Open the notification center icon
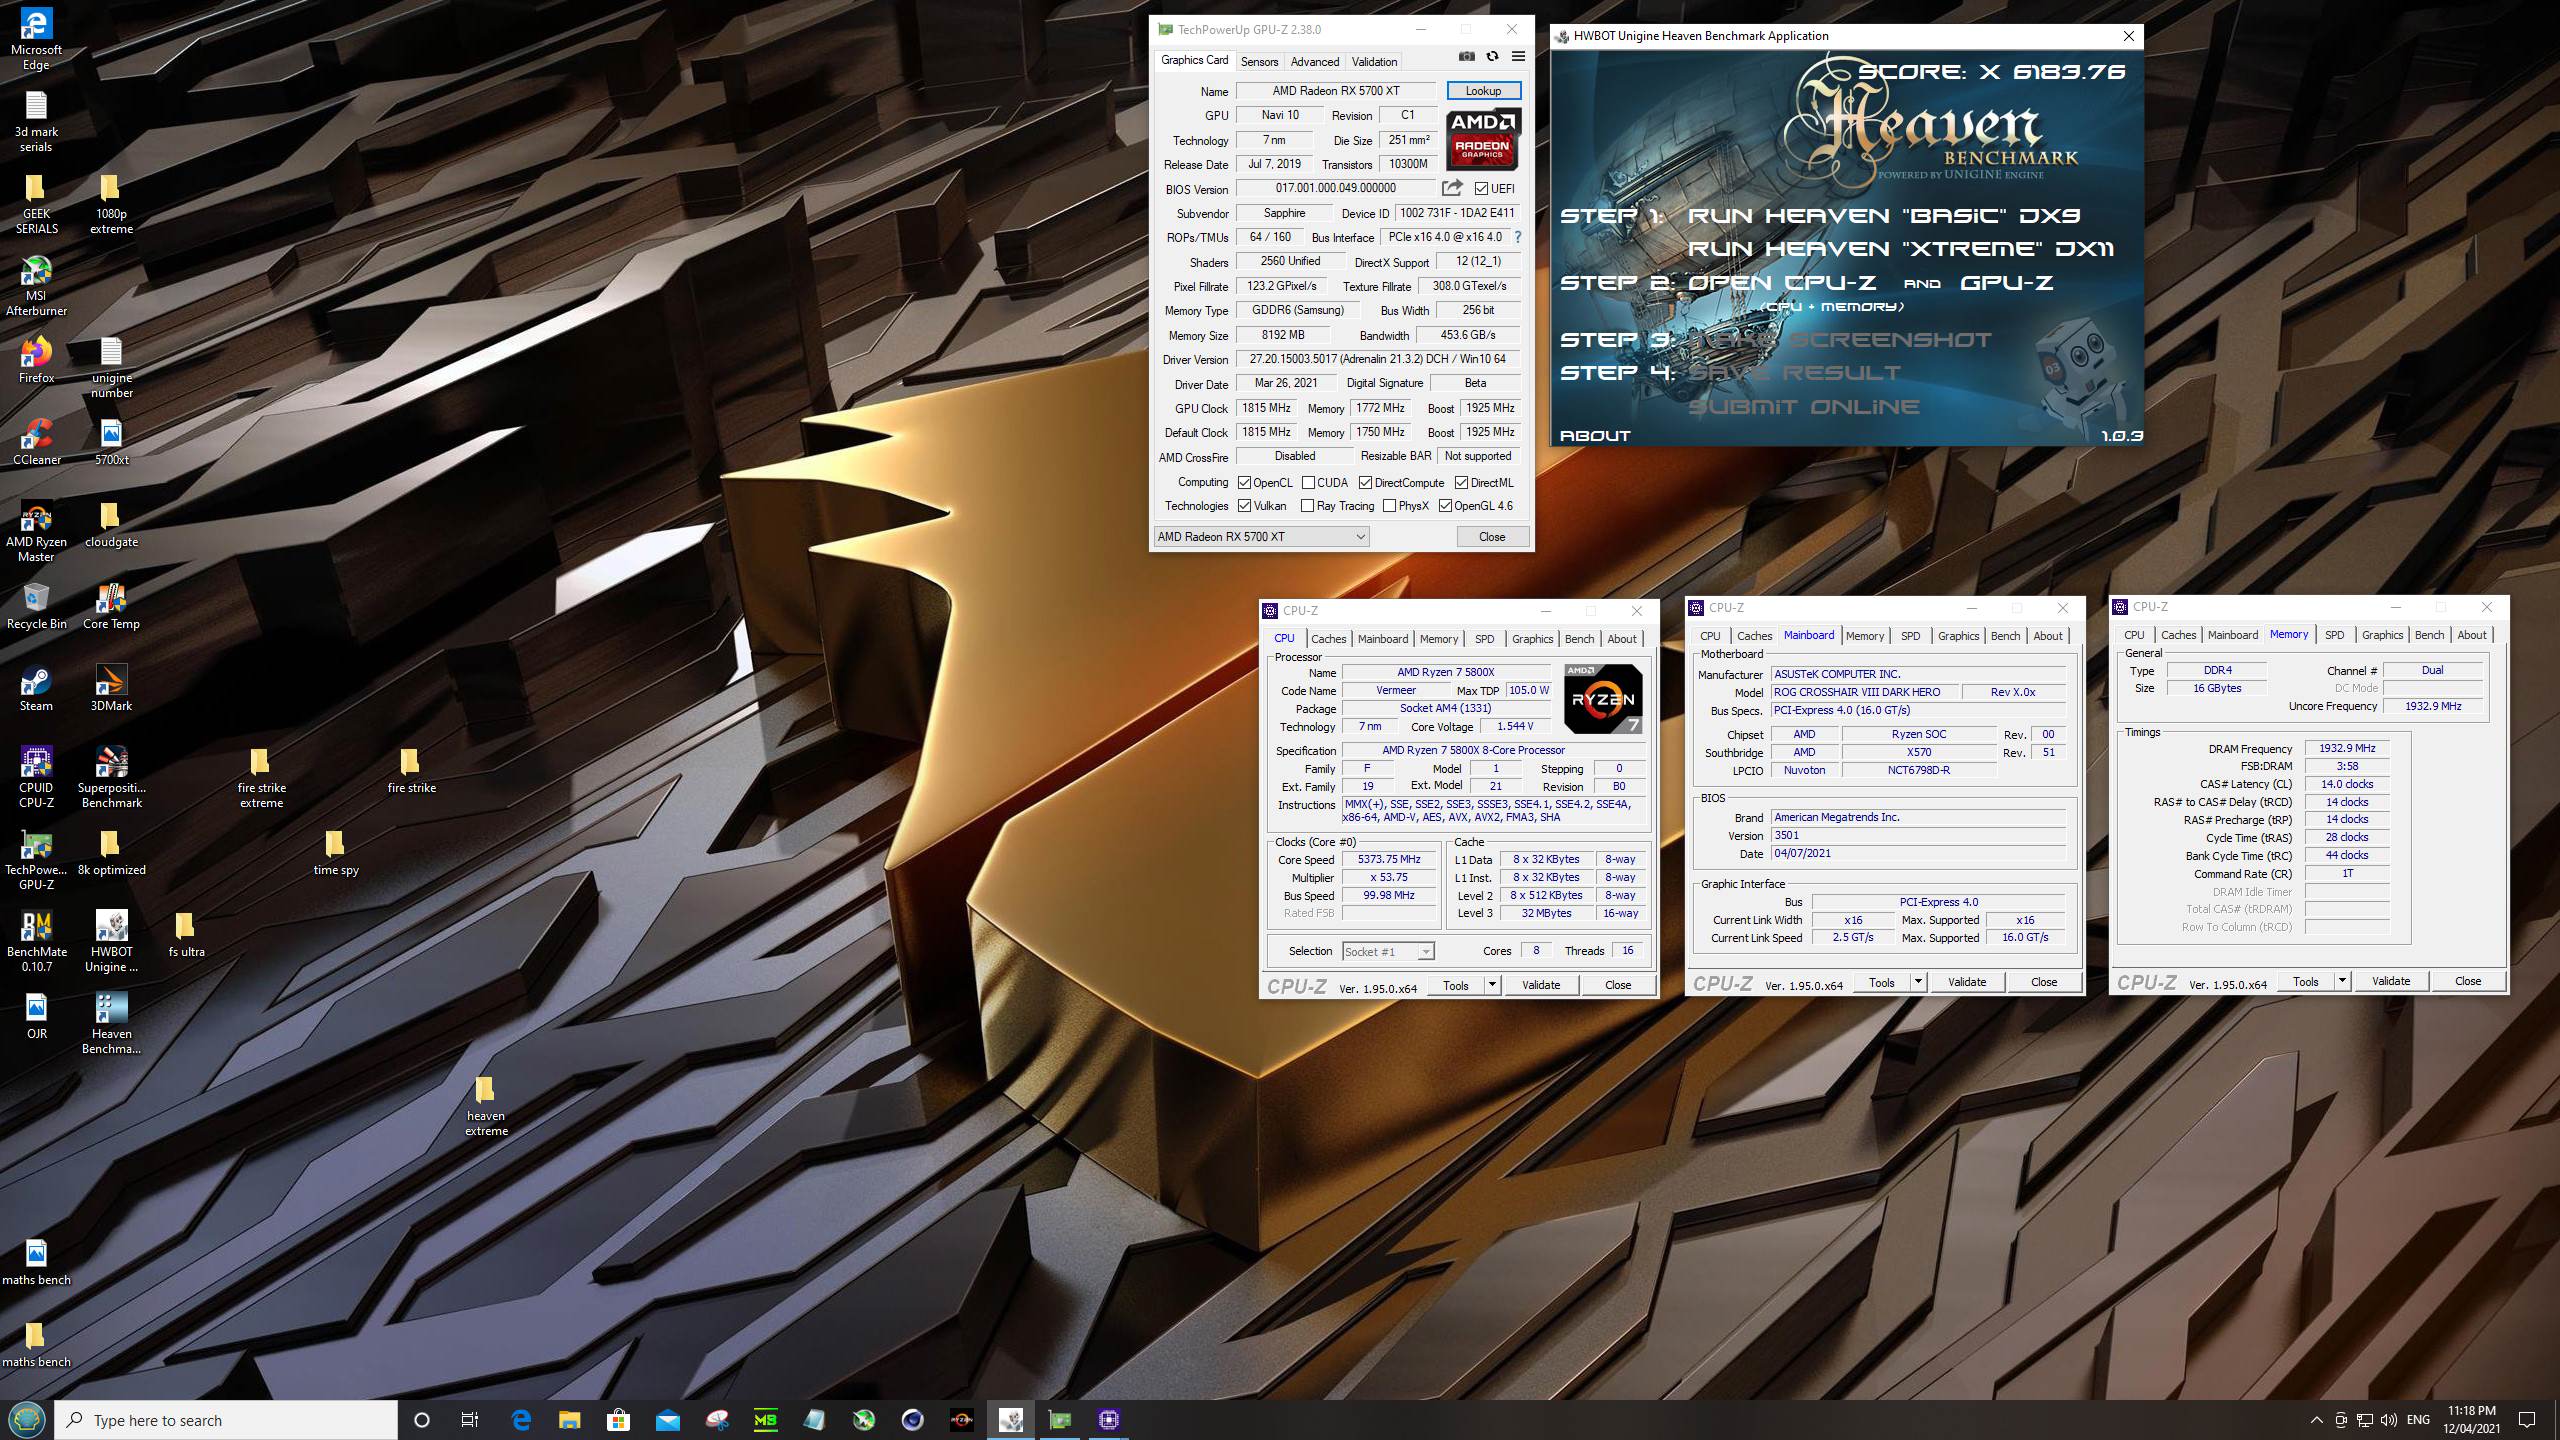This screenshot has height=1440, width=2560. click(2527, 1420)
